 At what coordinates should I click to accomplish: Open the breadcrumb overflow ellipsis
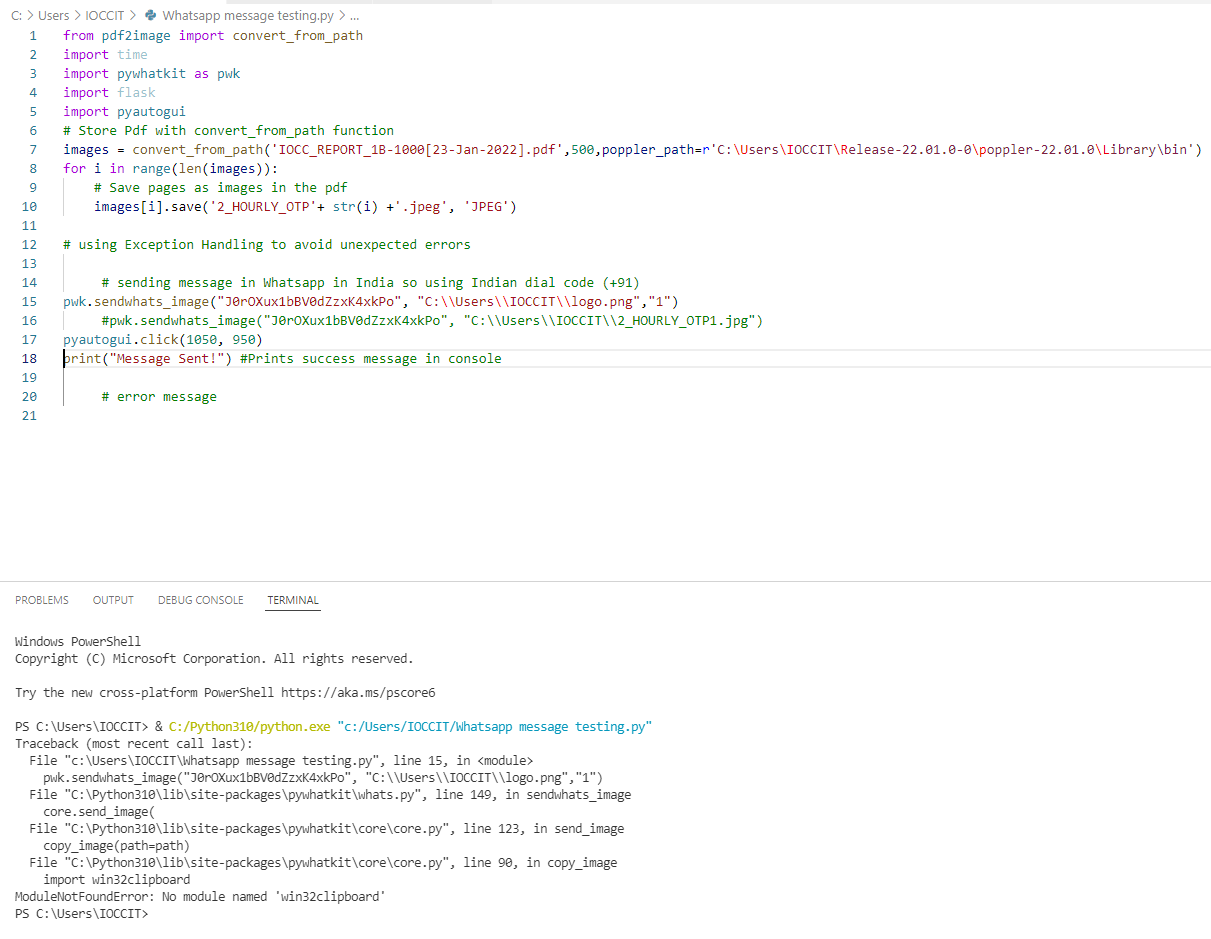(x=355, y=15)
